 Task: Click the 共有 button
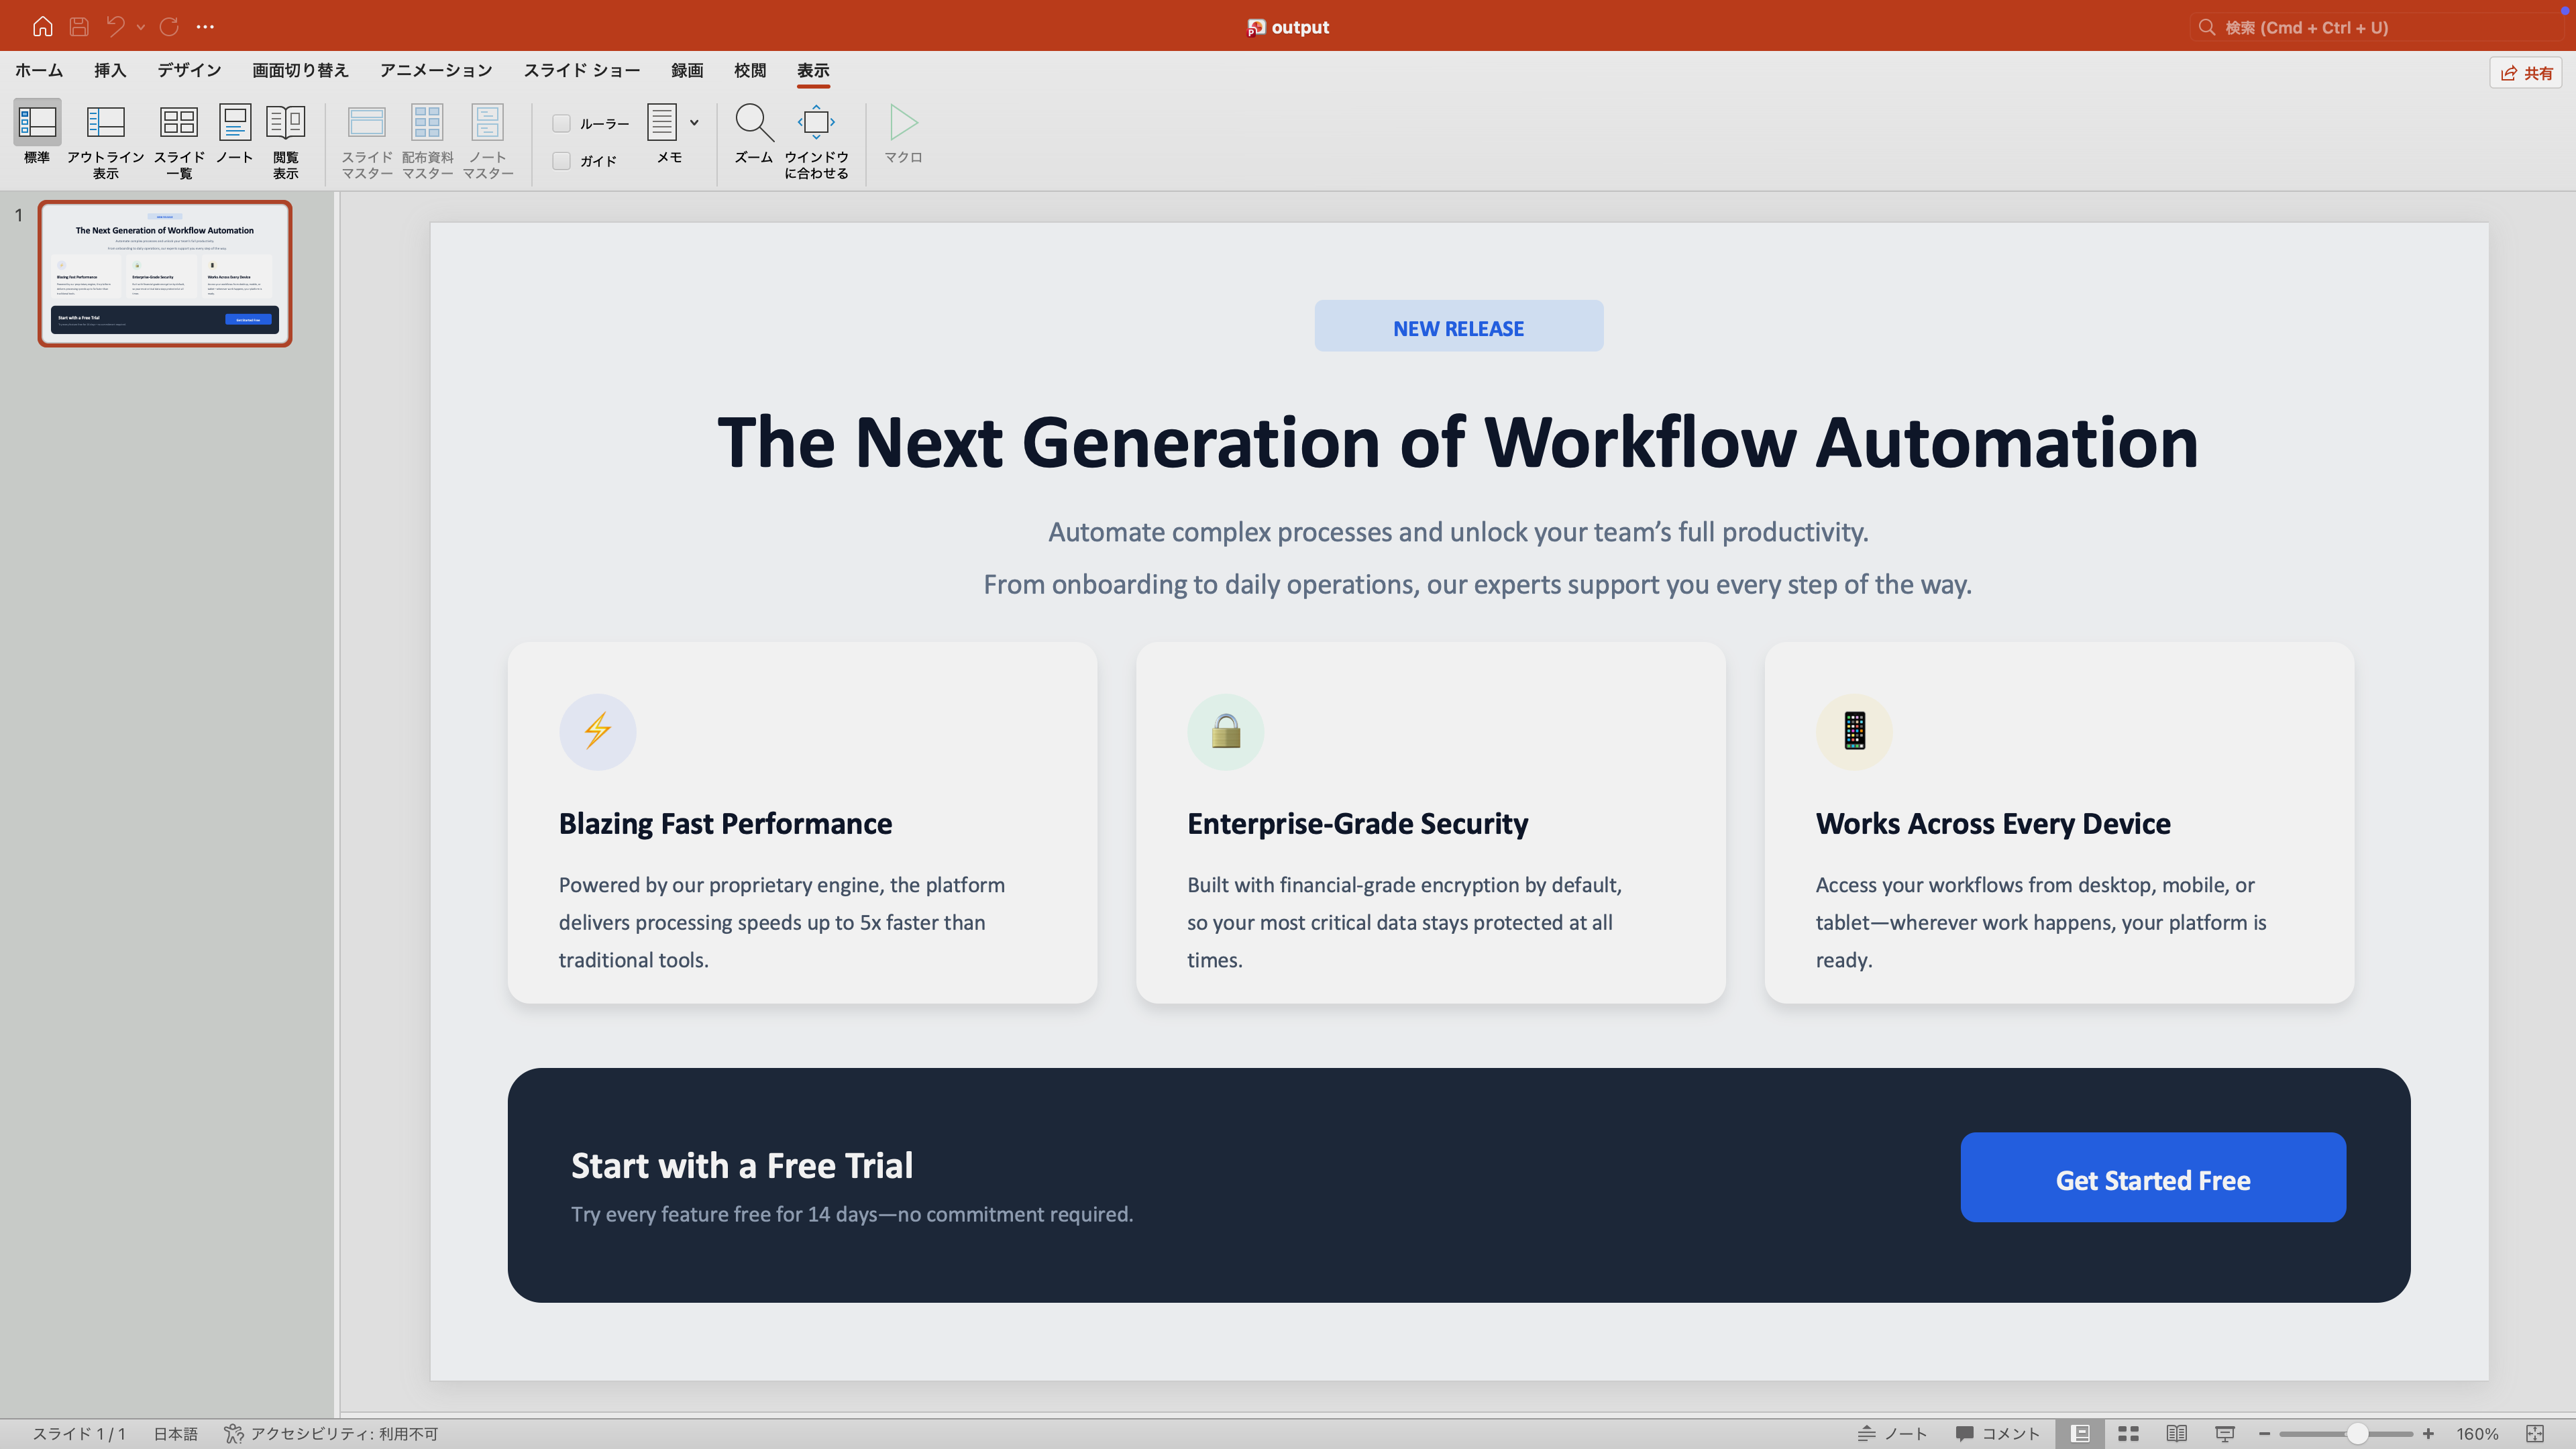2526,72
